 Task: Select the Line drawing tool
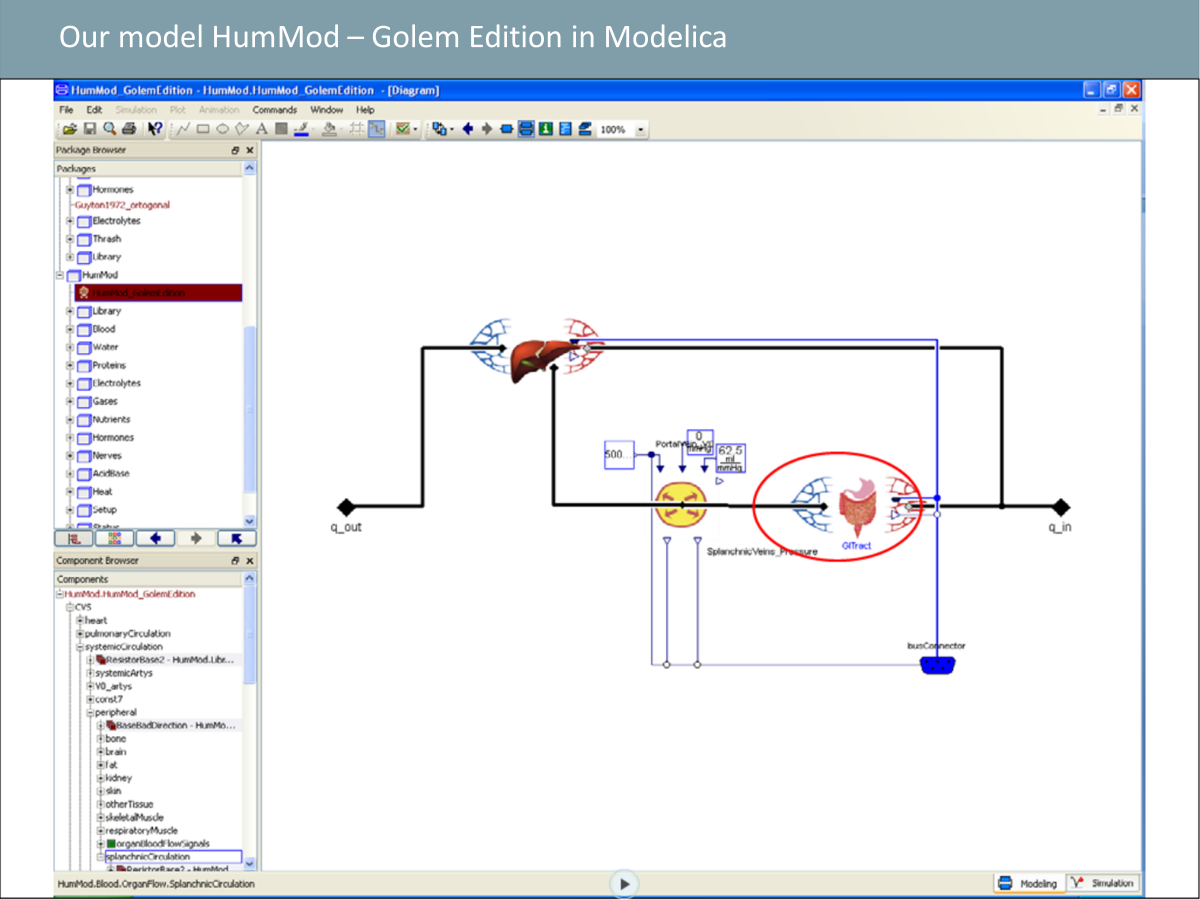[x=184, y=129]
